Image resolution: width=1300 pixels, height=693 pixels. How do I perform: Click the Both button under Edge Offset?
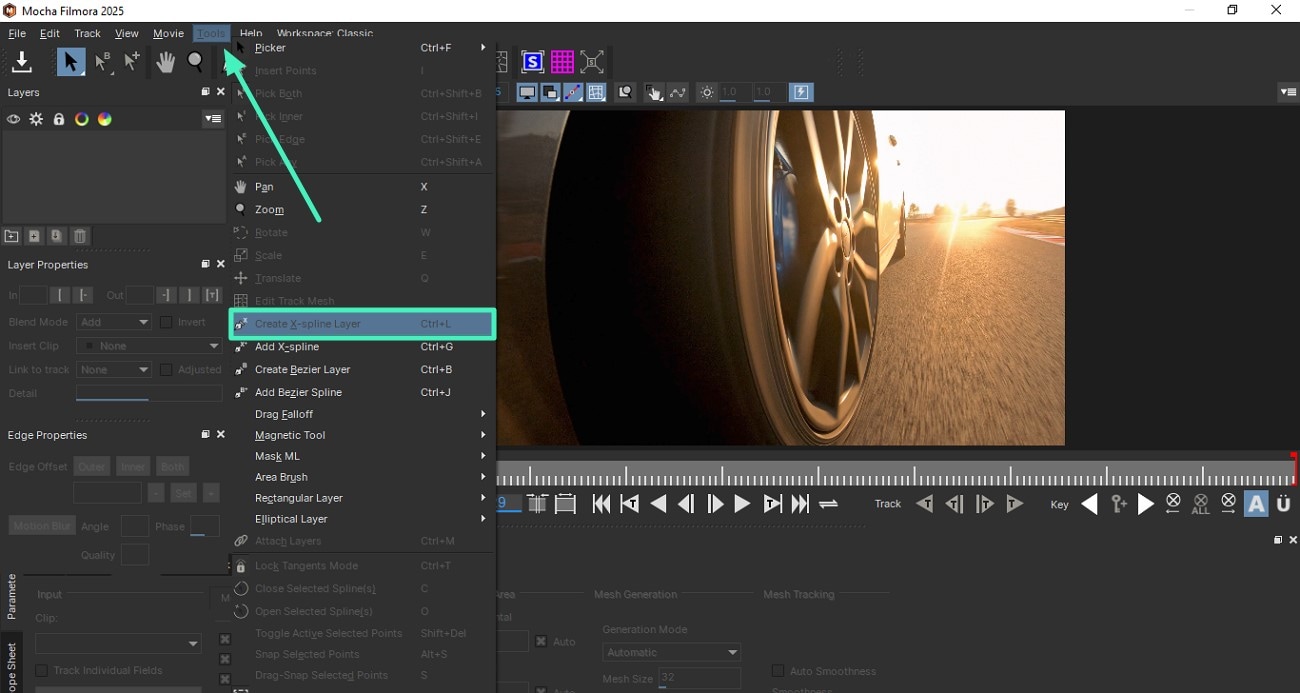click(x=172, y=466)
